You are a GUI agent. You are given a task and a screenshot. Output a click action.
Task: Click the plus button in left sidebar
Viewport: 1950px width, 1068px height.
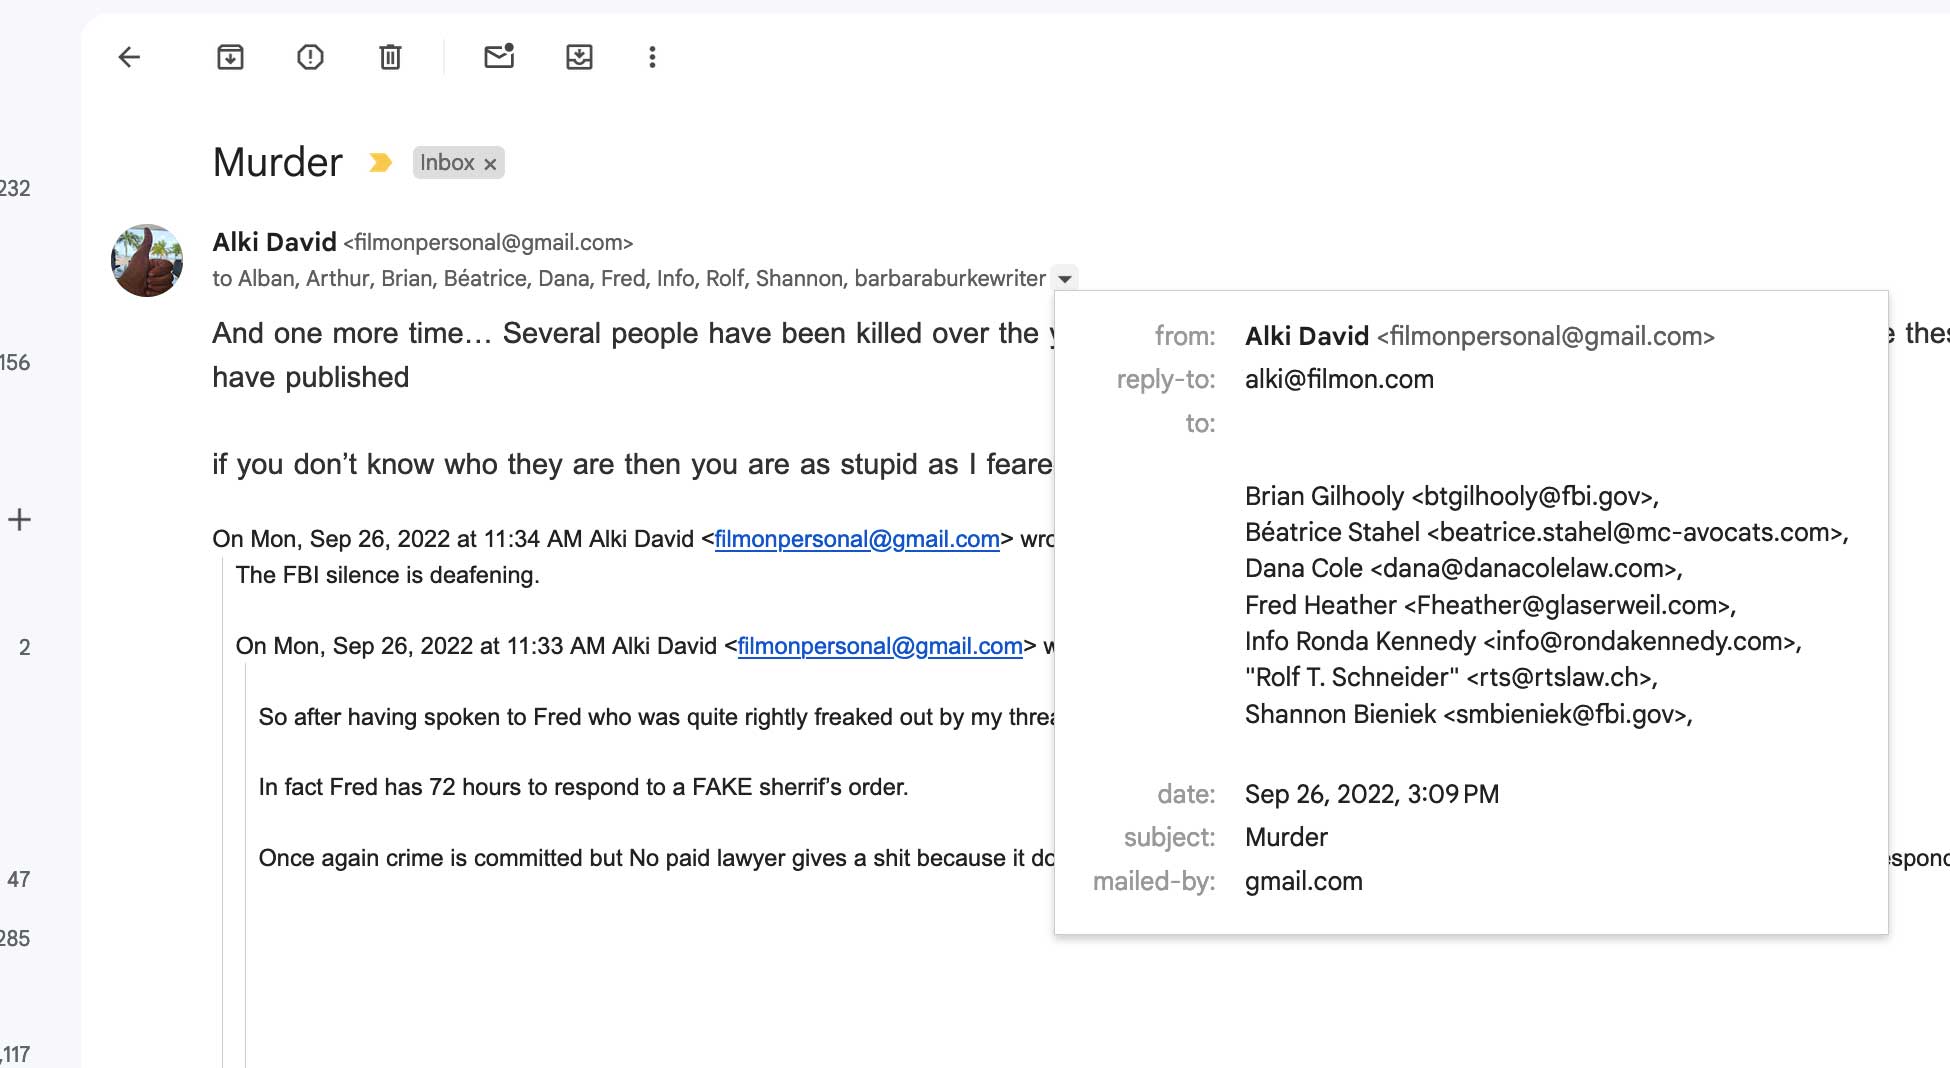(19, 519)
